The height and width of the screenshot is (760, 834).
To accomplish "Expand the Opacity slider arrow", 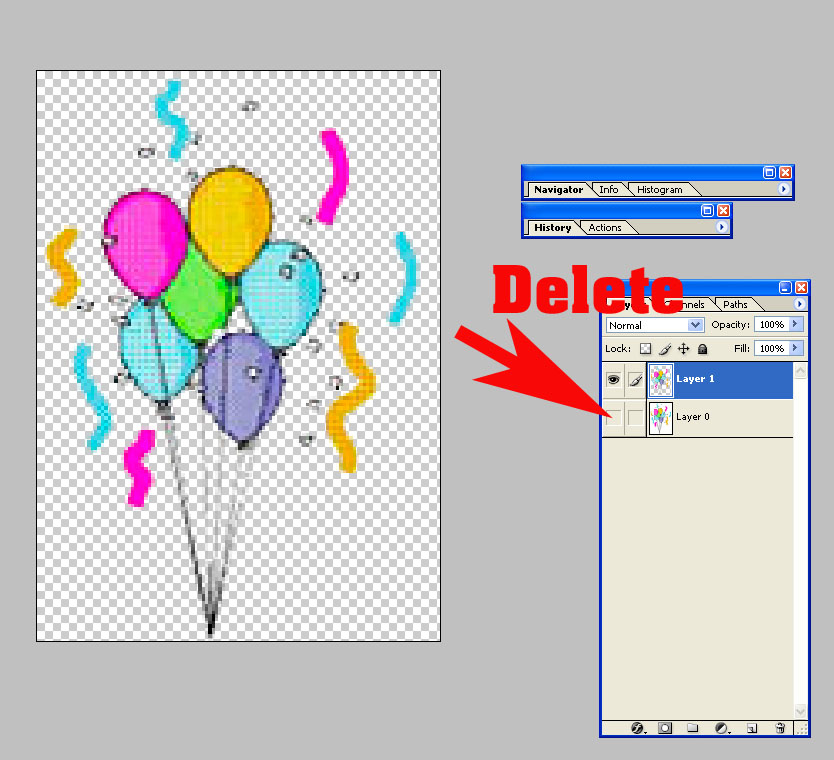I will click(795, 325).
